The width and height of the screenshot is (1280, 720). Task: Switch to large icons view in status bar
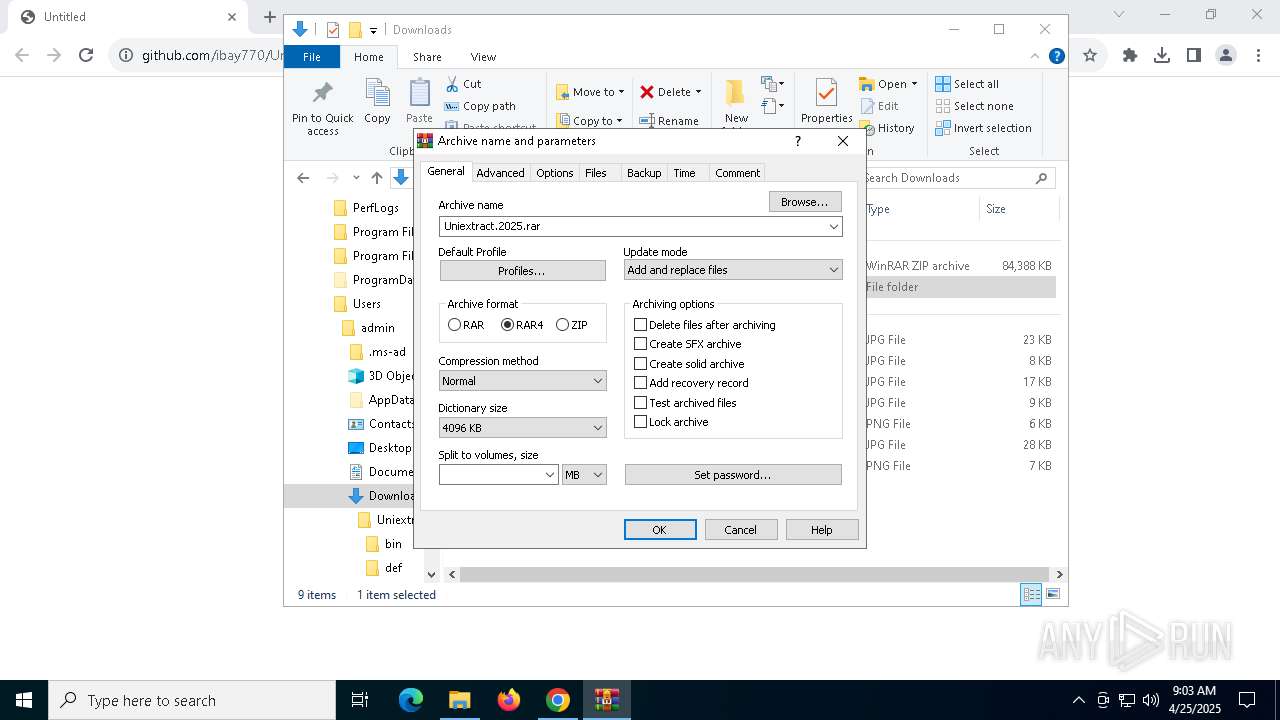click(x=1052, y=594)
